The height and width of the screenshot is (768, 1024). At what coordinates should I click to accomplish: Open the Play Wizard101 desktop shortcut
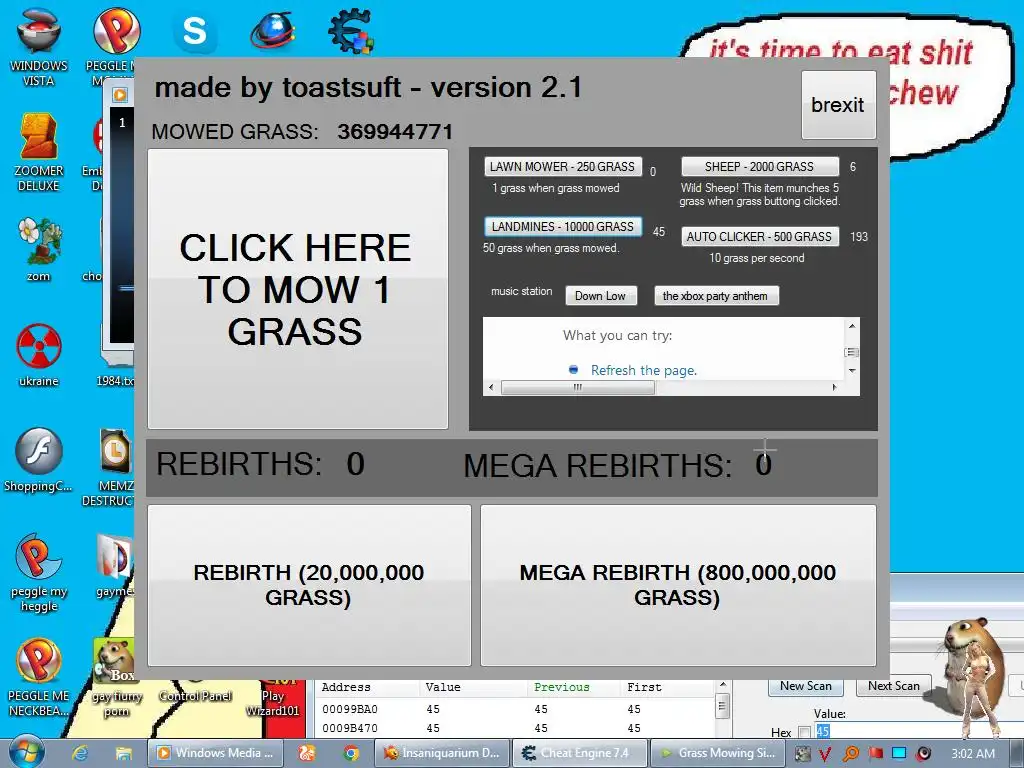click(x=272, y=697)
